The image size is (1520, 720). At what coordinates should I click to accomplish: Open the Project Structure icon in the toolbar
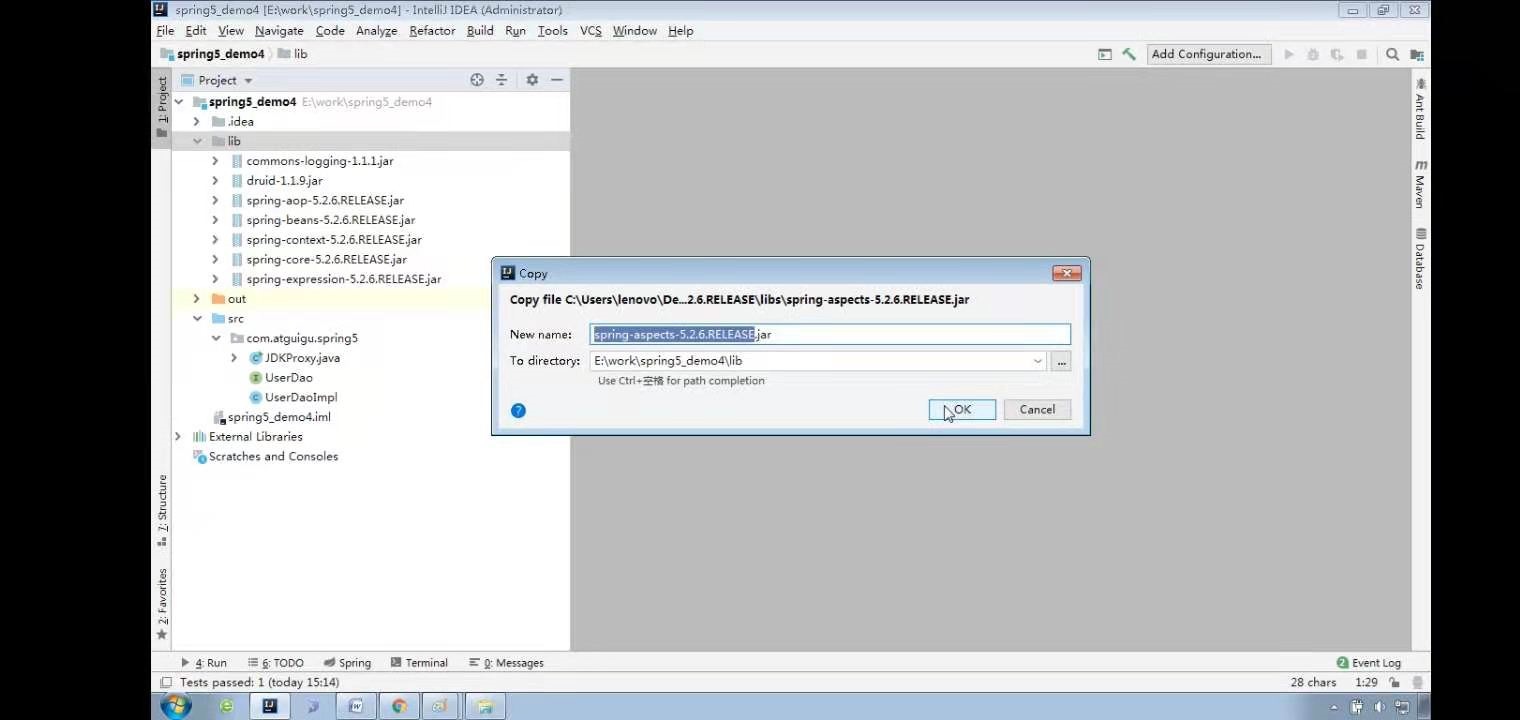1417,54
